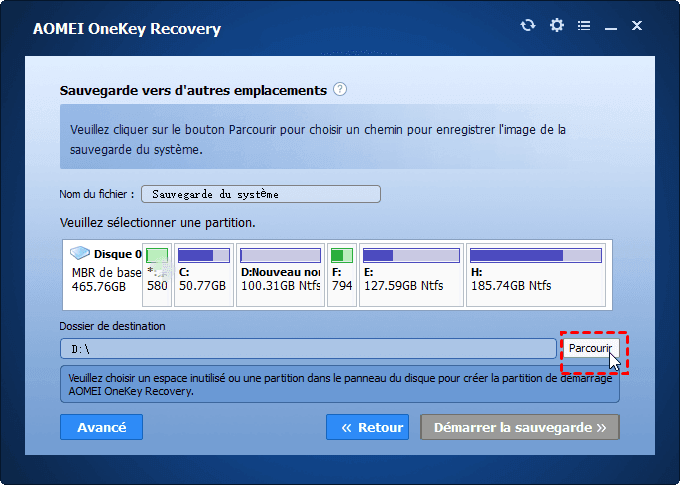The height and width of the screenshot is (485, 680).
Task: Select the F: 794 partition
Action: click(342, 275)
